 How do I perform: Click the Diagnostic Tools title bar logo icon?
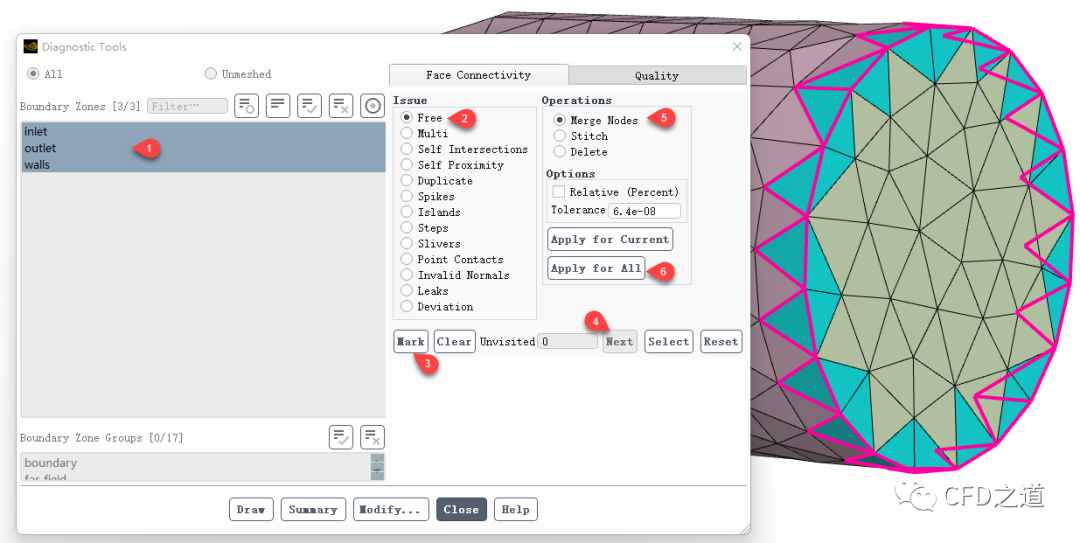[31, 47]
